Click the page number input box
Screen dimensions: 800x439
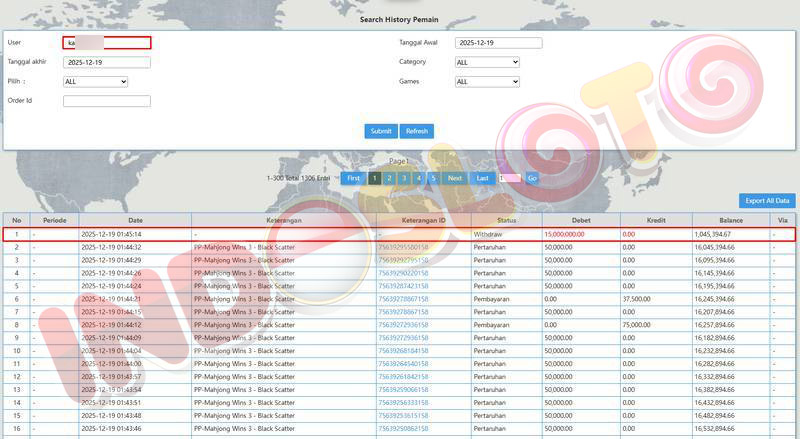pyautogui.click(x=509, y=178)
